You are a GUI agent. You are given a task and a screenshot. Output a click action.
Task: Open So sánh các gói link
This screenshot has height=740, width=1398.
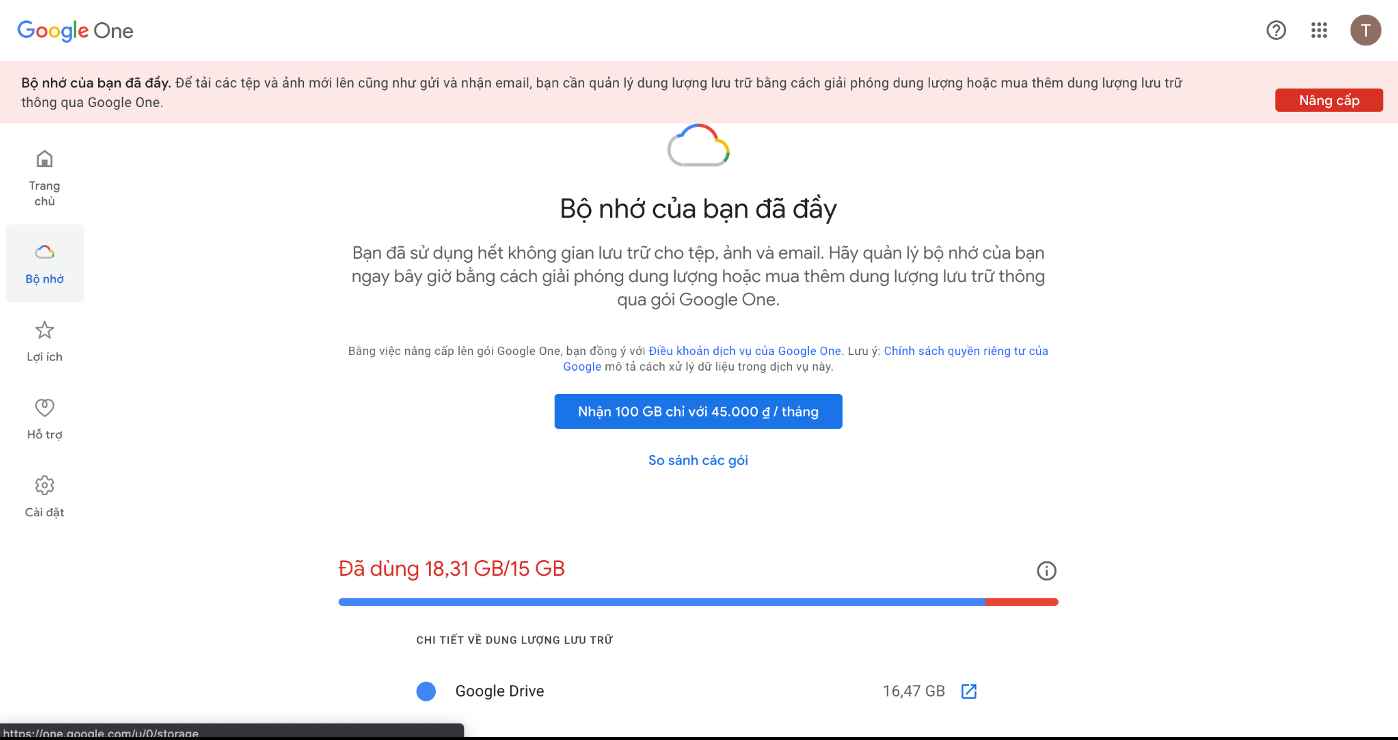[x=698, y=461]
